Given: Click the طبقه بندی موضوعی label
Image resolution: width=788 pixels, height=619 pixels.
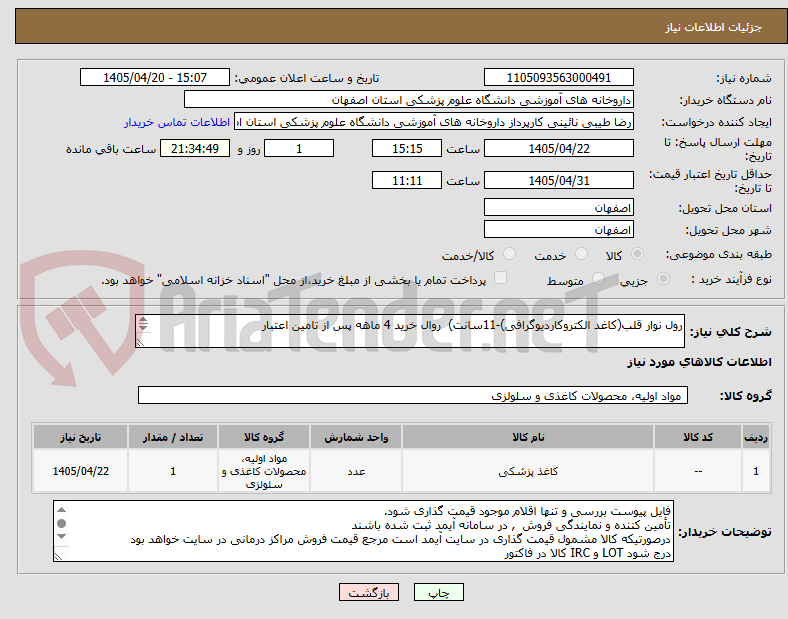Looking at the screenshot, I should point(719,254).
